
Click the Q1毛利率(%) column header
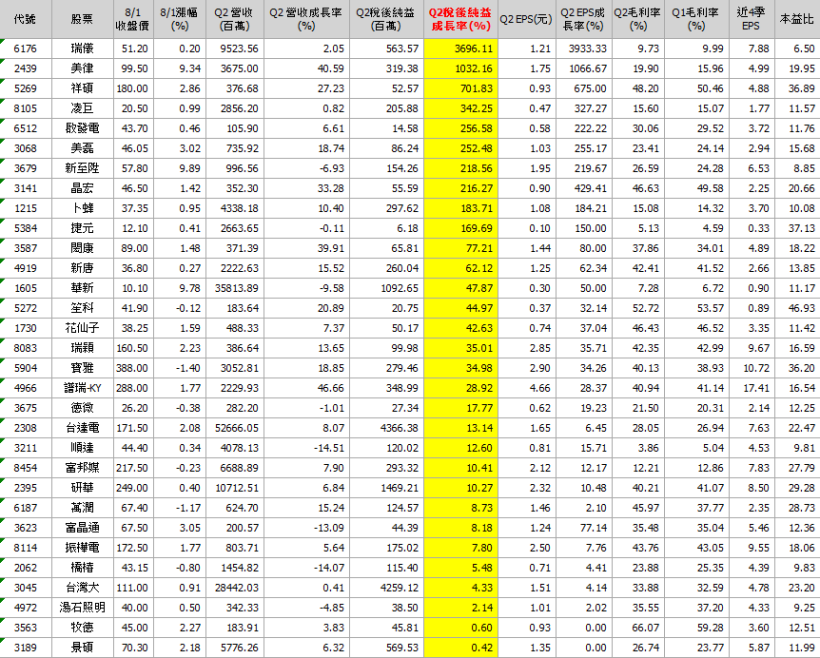[x=697, y=19]
